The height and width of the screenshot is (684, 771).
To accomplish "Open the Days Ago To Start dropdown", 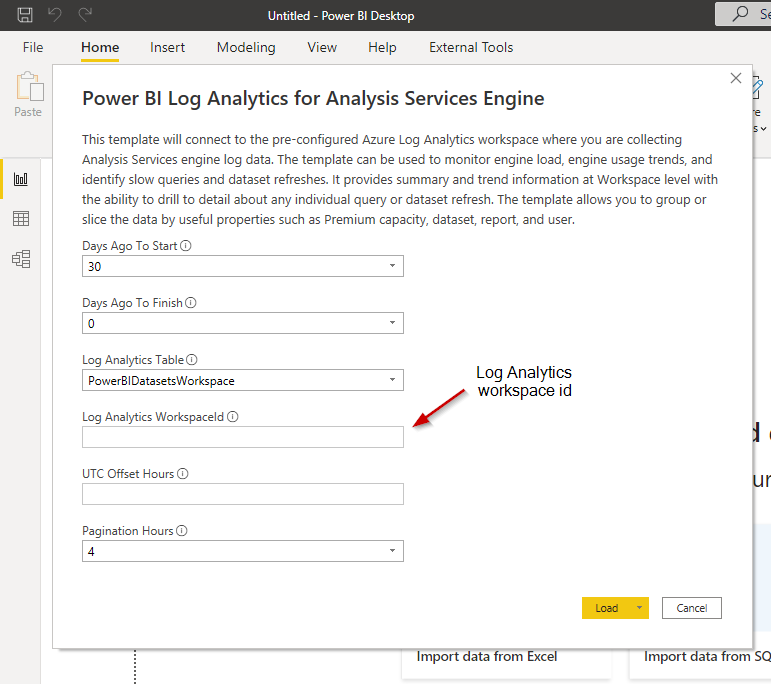I will click(392, 266).
